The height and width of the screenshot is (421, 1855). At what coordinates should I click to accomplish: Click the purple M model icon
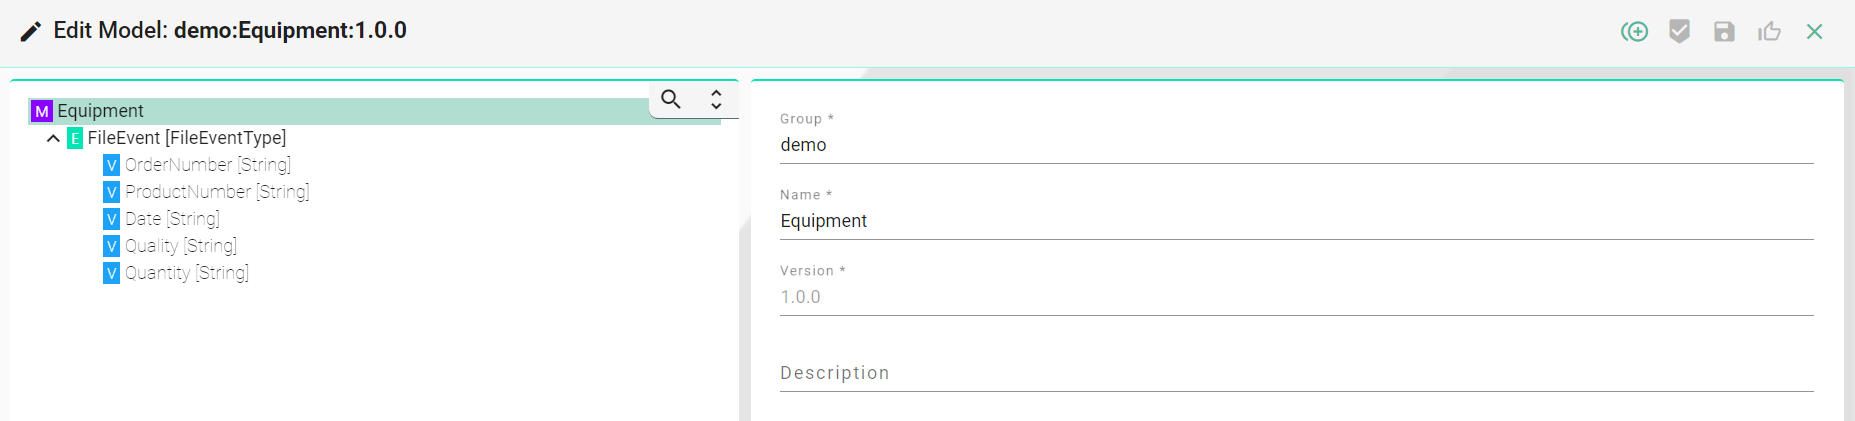41,111
